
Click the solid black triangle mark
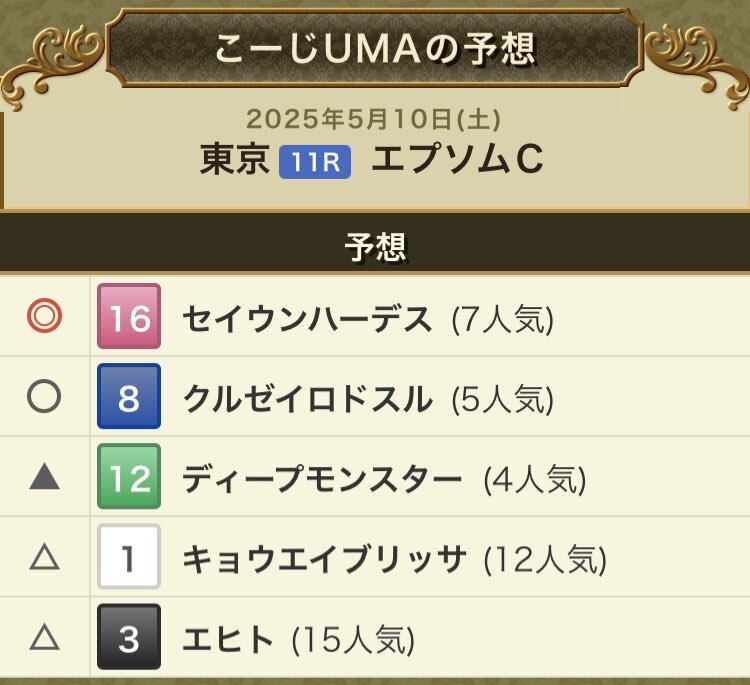pos(44,477)
